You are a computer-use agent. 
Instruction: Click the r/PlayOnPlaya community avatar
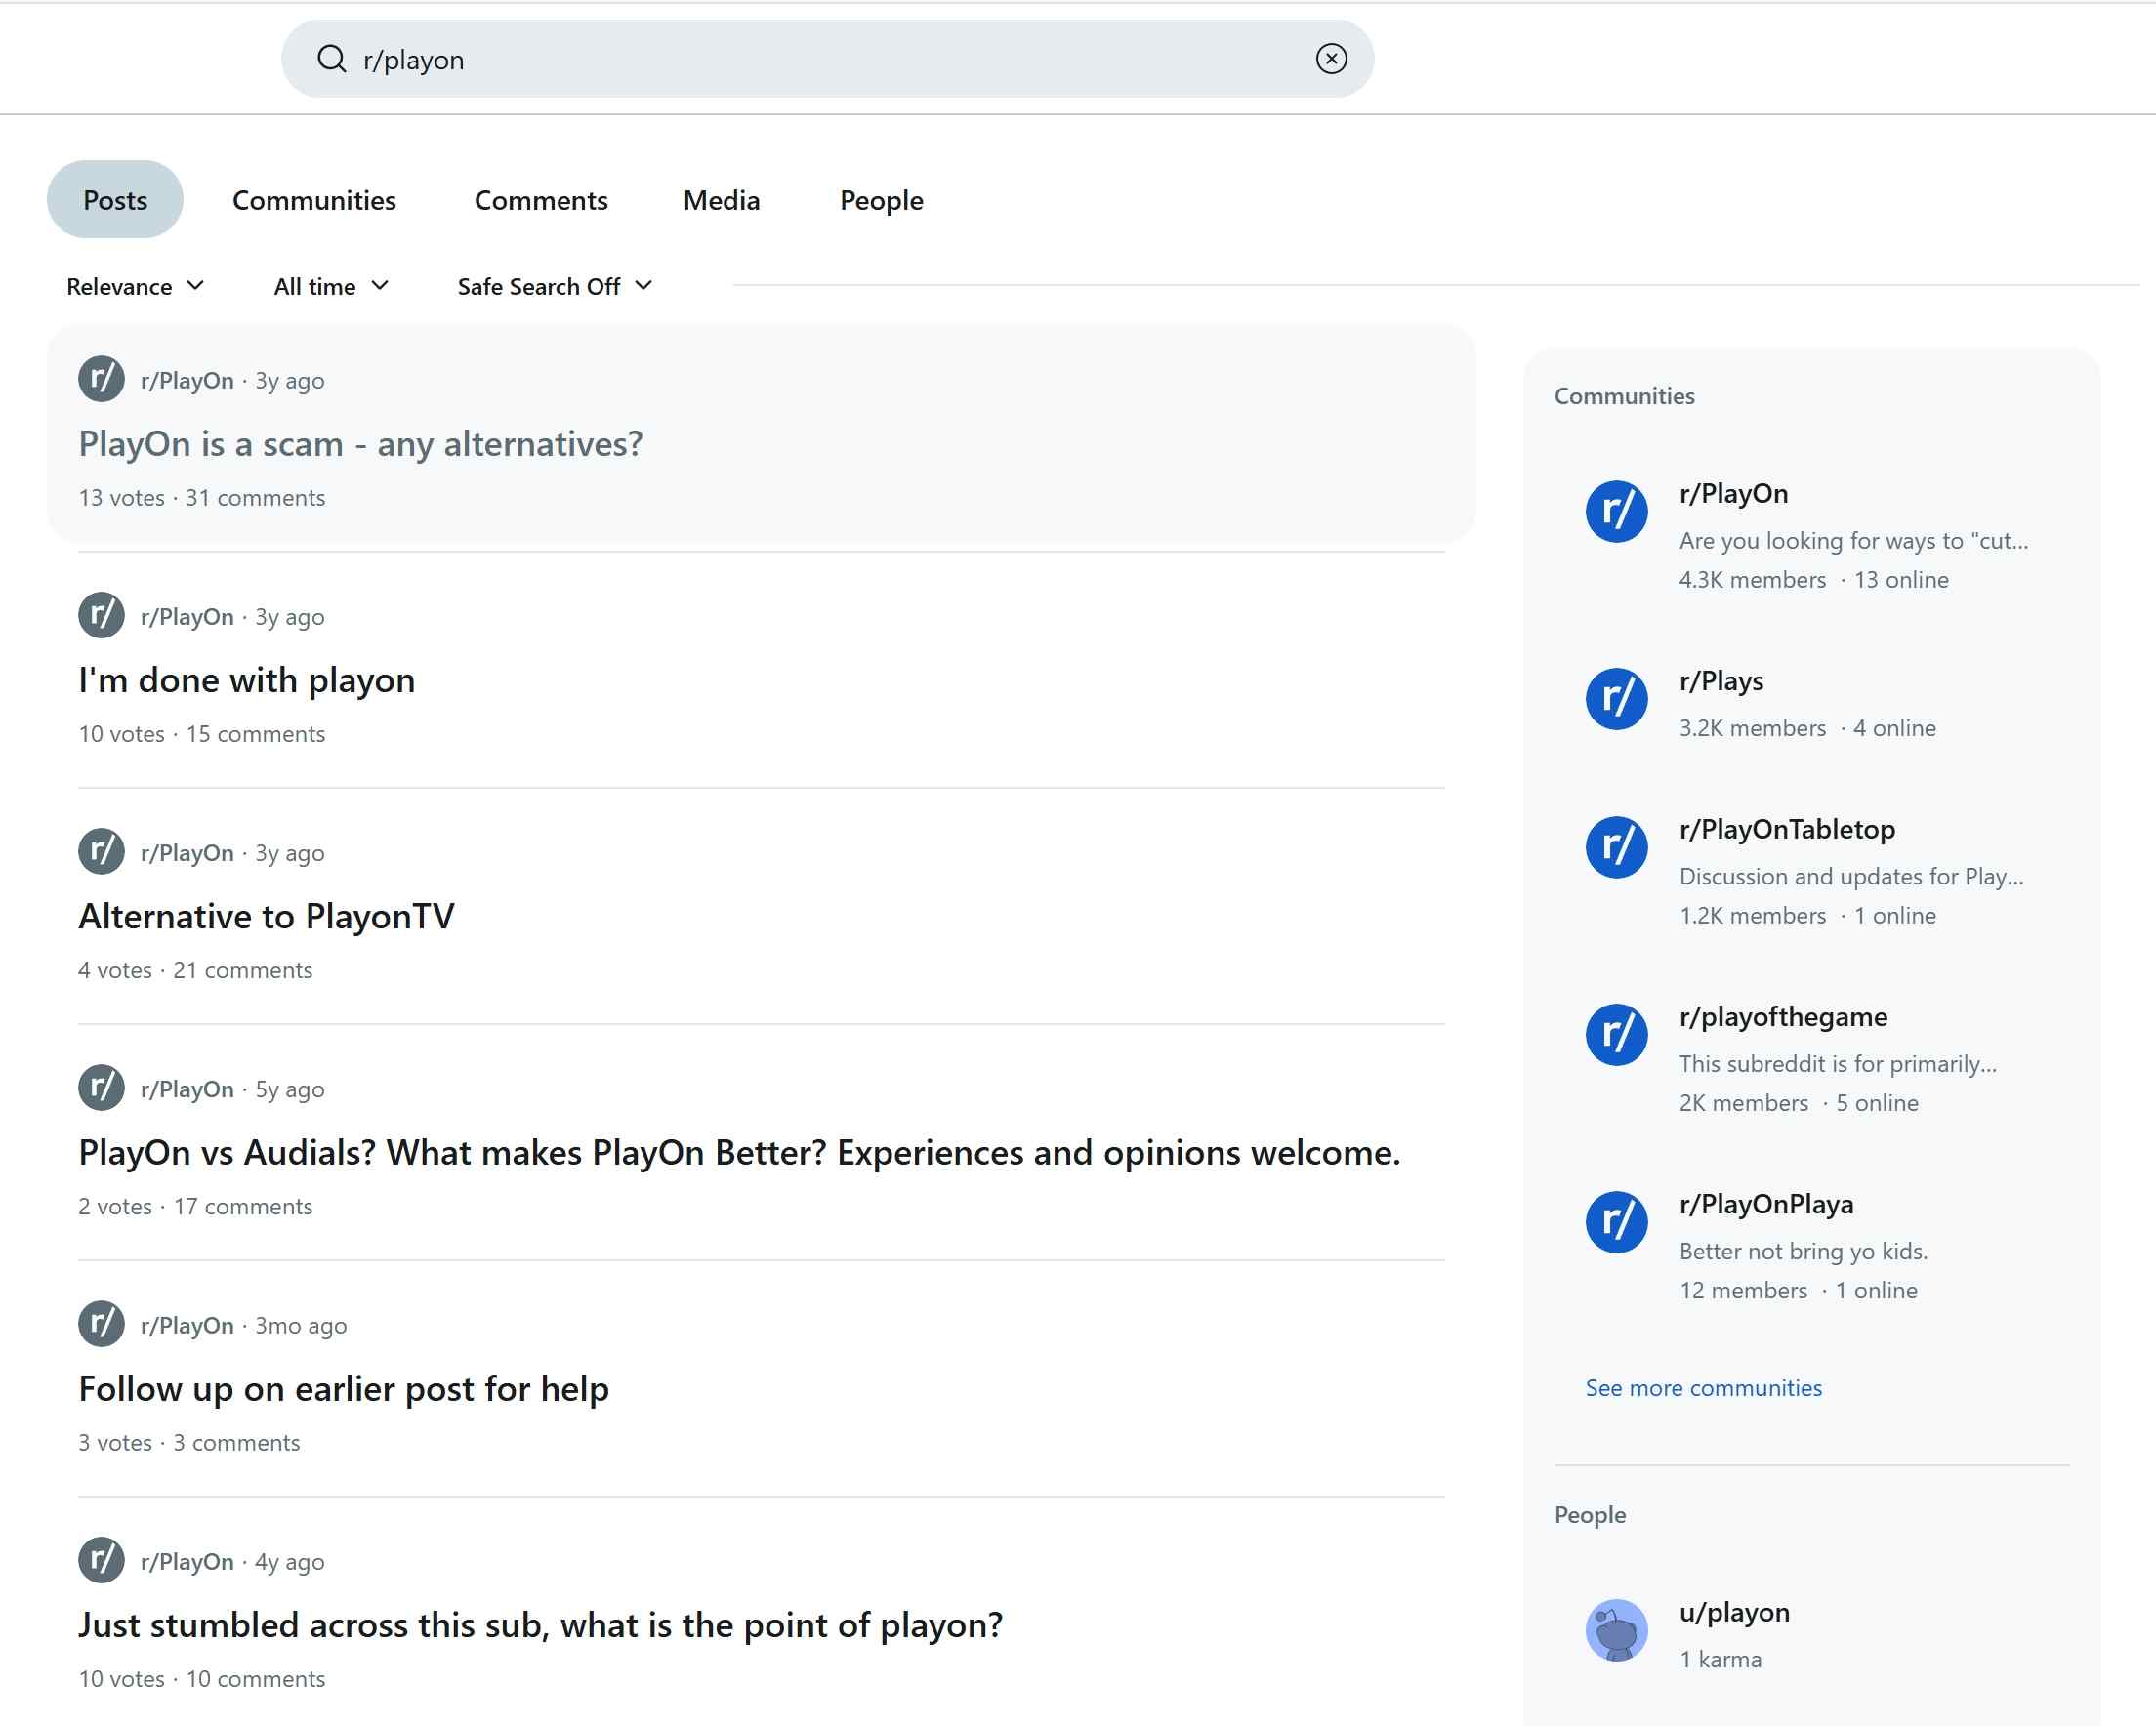click(1617, 1222)
